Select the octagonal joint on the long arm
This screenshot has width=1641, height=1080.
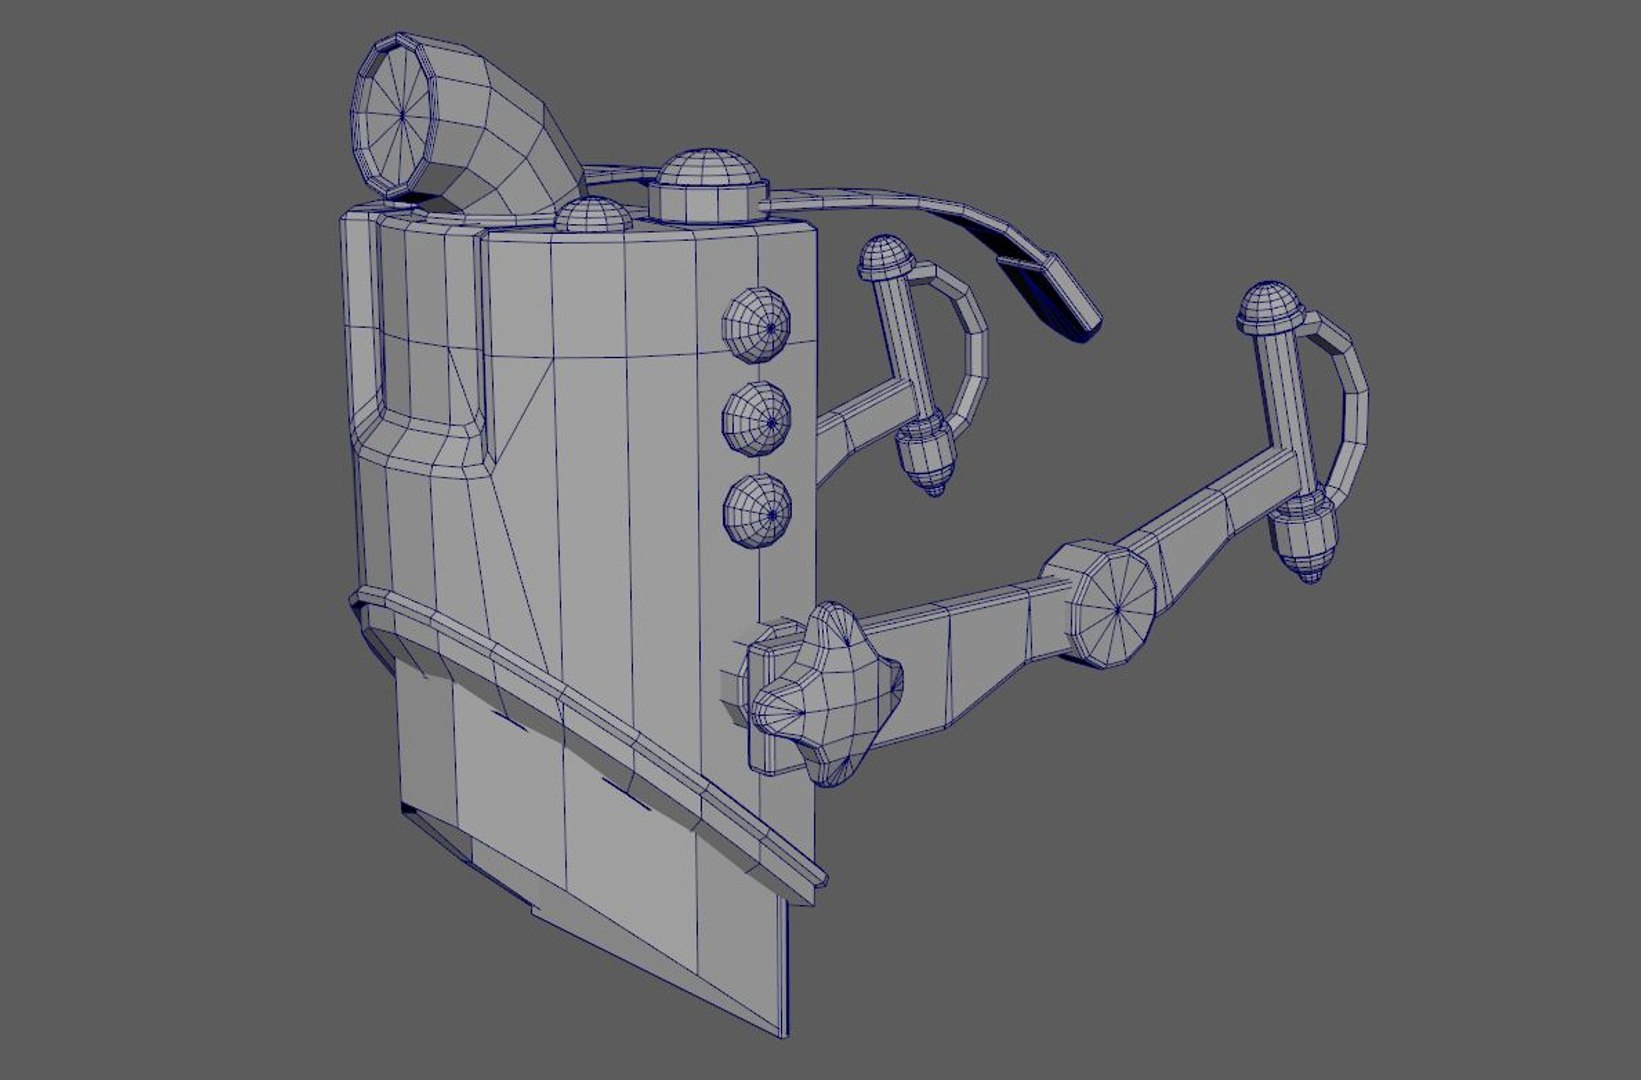[x=1102, y=604]
